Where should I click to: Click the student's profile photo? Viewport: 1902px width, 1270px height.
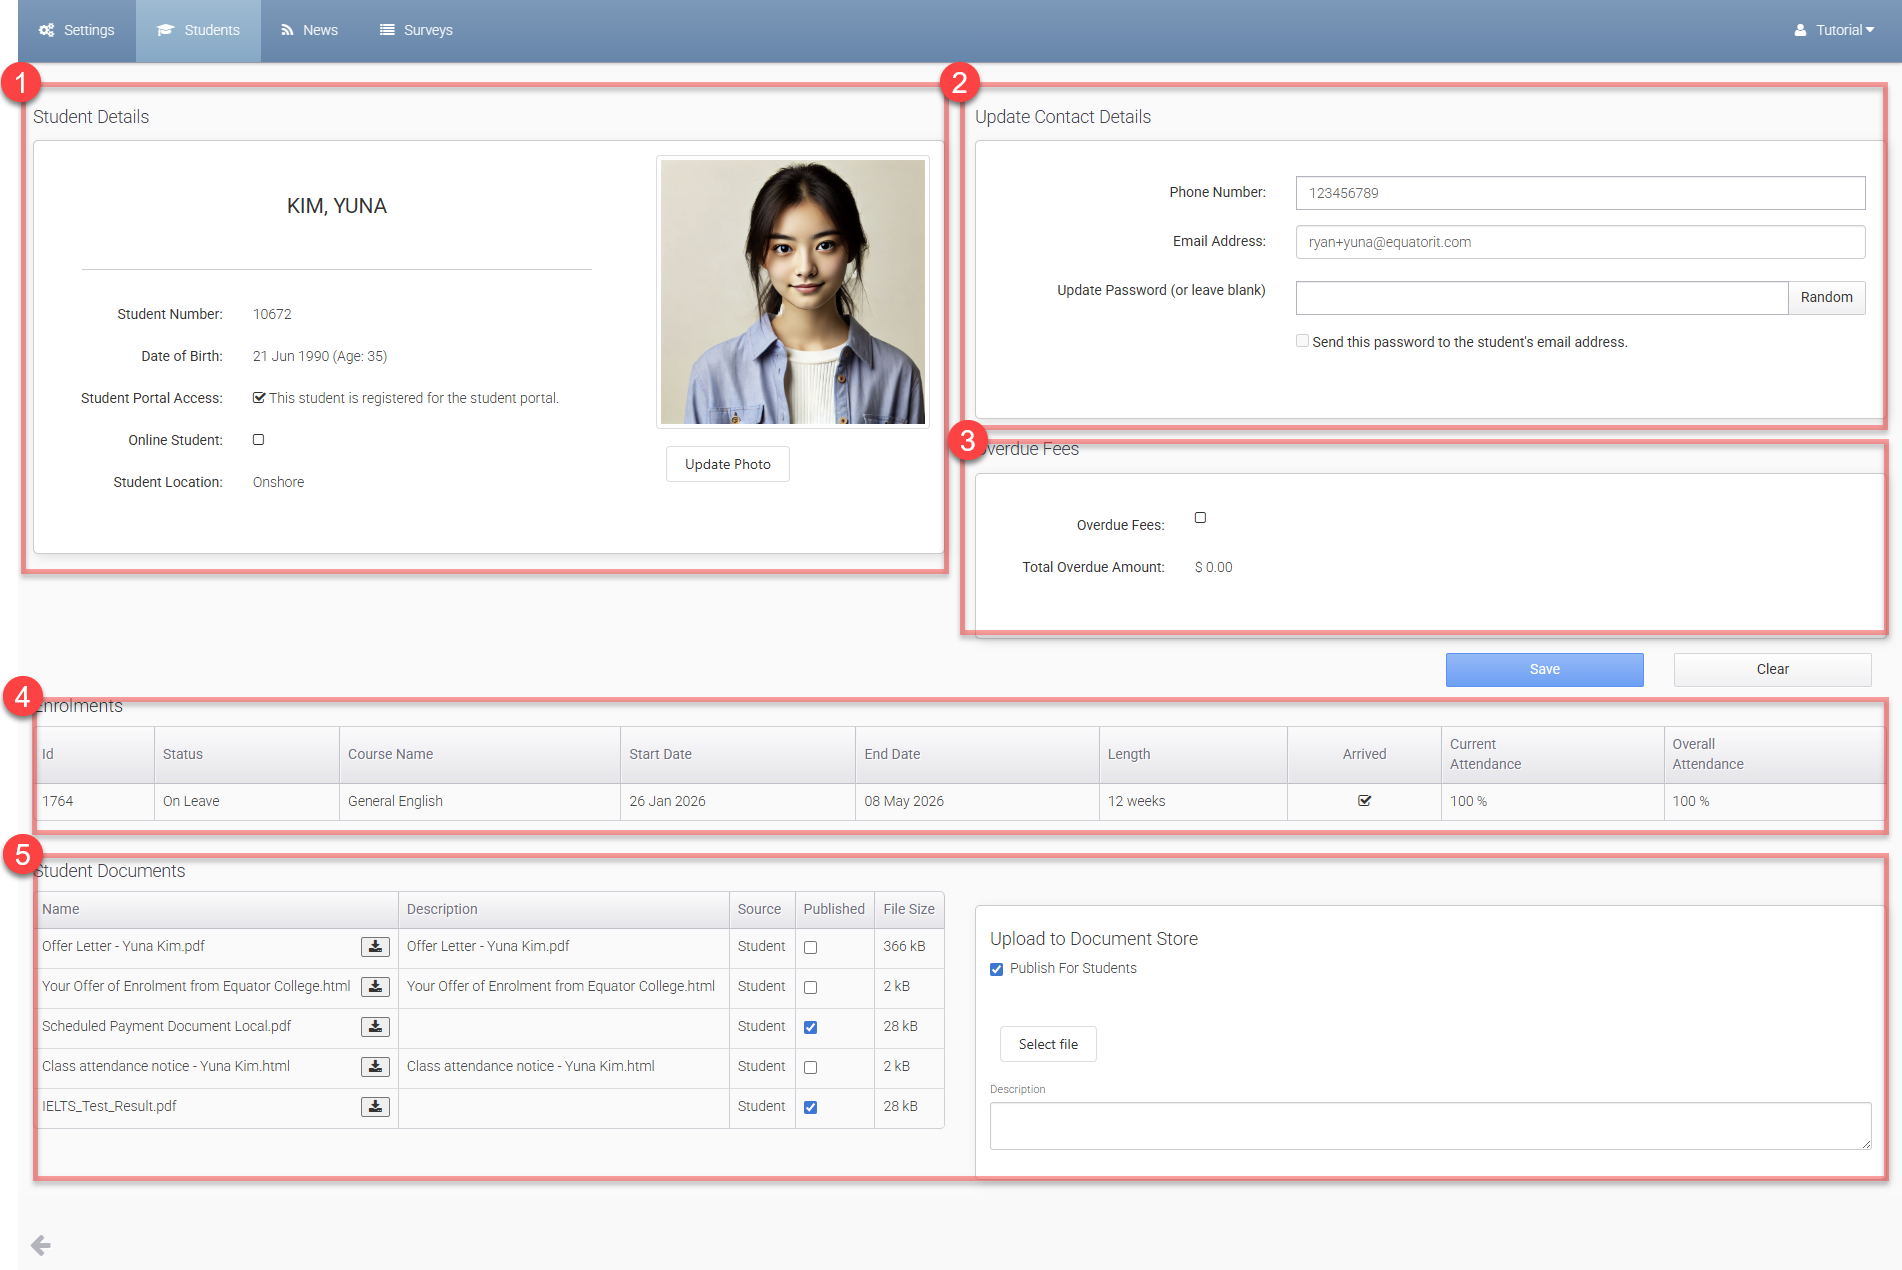(792, 292)
